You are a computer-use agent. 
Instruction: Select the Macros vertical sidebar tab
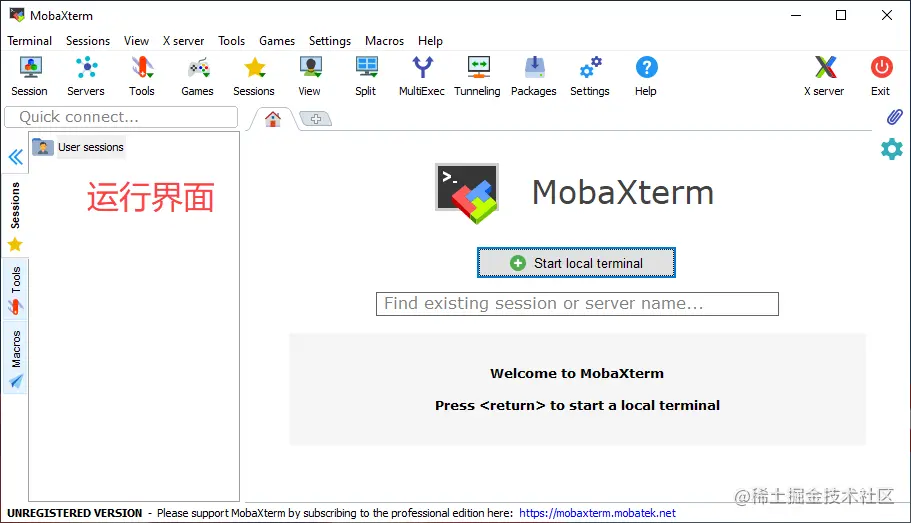pos(16,357)
